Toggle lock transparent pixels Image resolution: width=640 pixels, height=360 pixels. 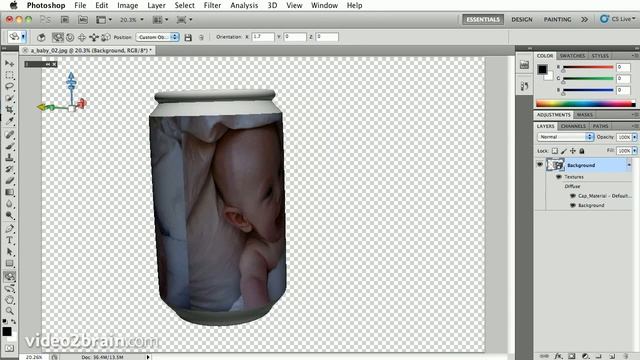555,151
